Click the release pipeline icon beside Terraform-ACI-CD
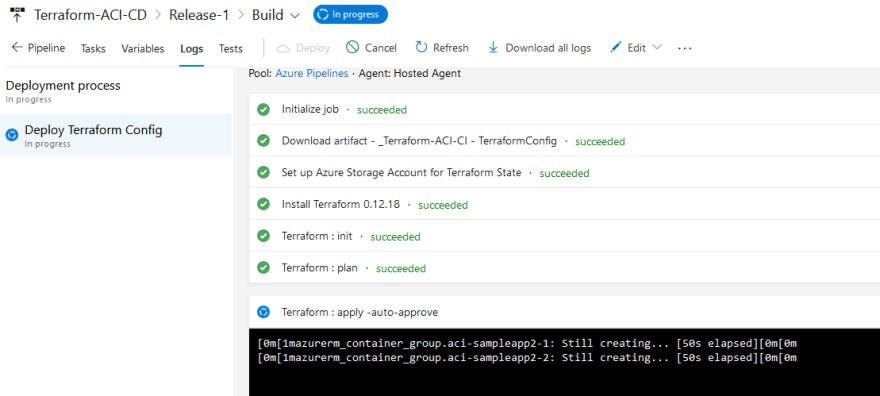The width and height of the screenshot is (880, 396). pyautogui.click(x=17, y=15)
